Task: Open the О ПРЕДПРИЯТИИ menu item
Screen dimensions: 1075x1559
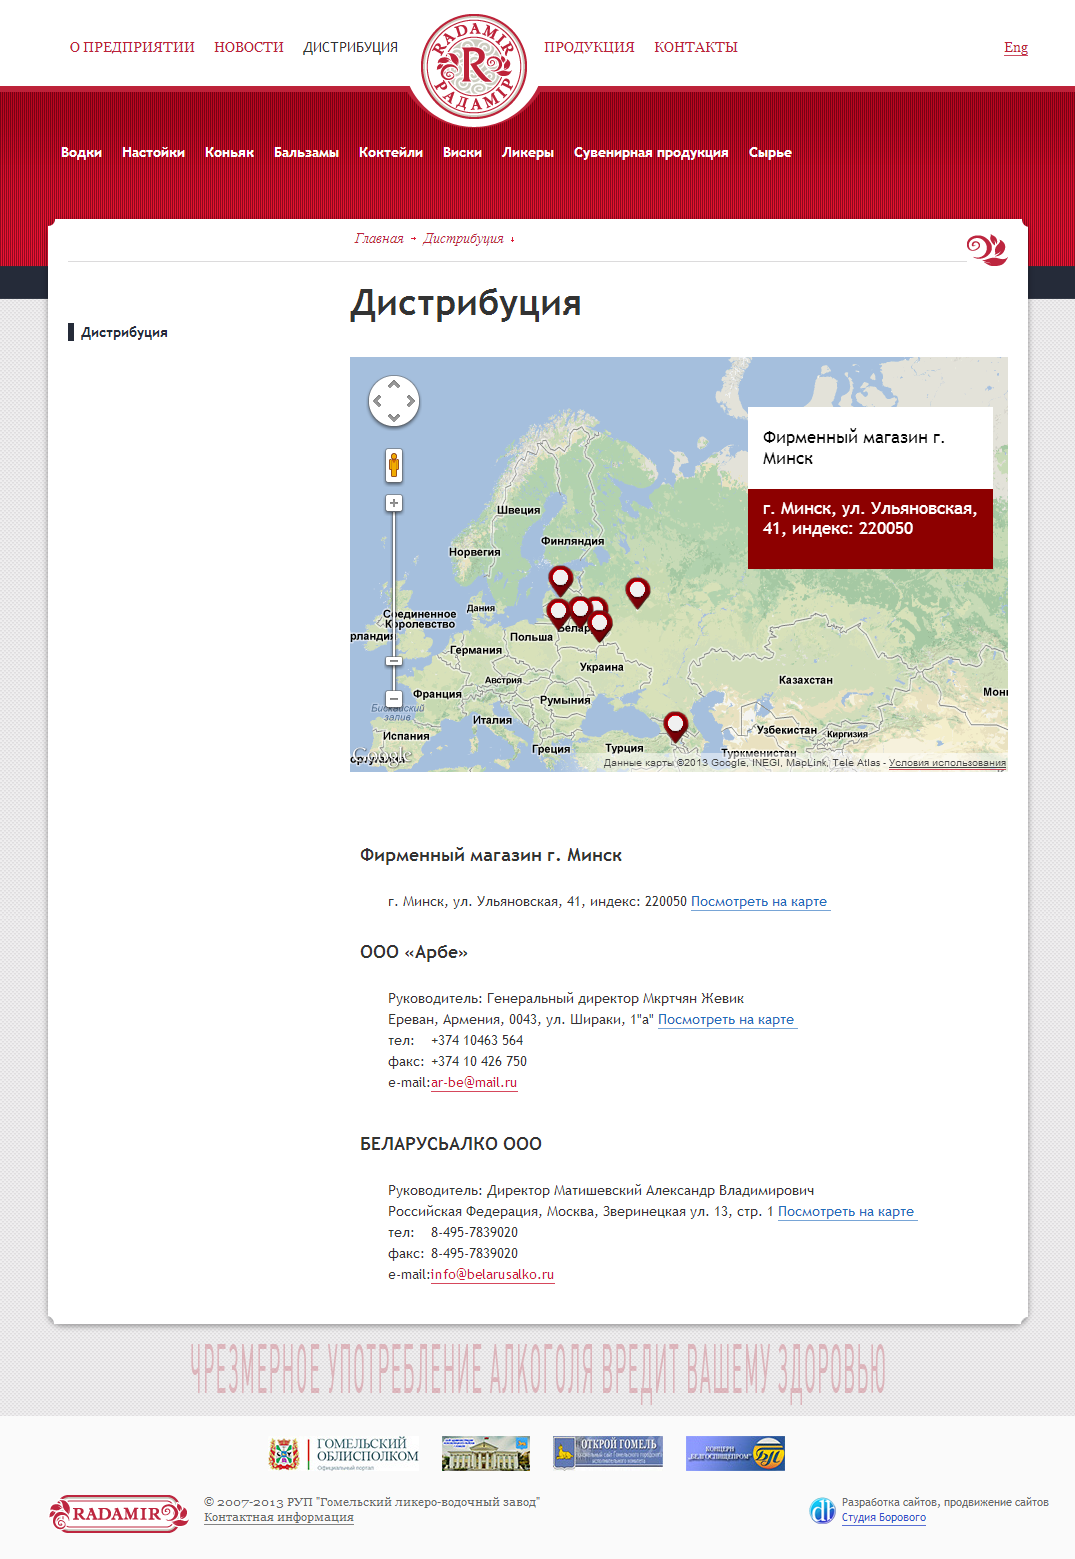Action: coord(132,47)
